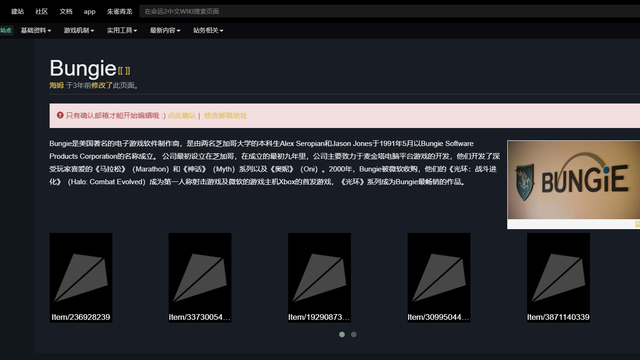Go to 文档 in the top bar
Viewport: 640px width, 360px height.
click(x=66, y=11)
